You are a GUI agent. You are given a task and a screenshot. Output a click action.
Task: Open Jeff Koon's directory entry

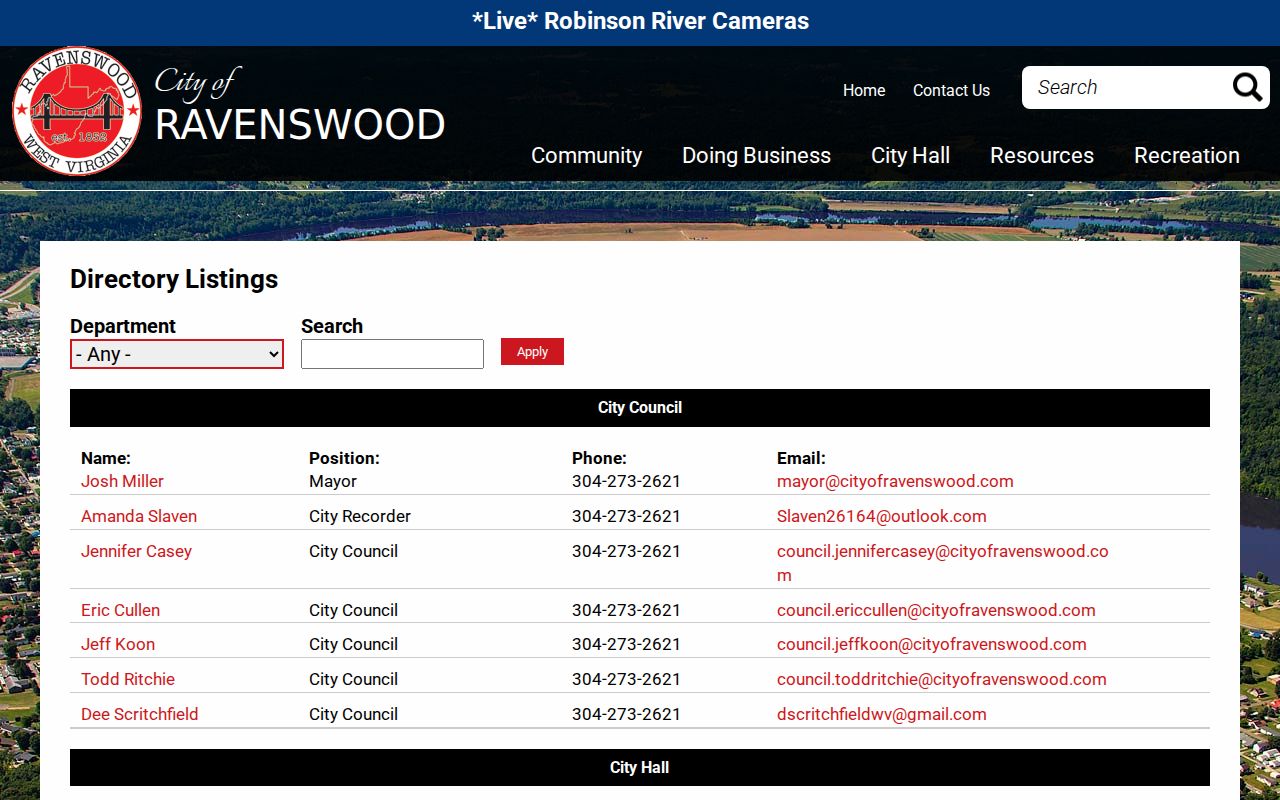click(118, 644)
